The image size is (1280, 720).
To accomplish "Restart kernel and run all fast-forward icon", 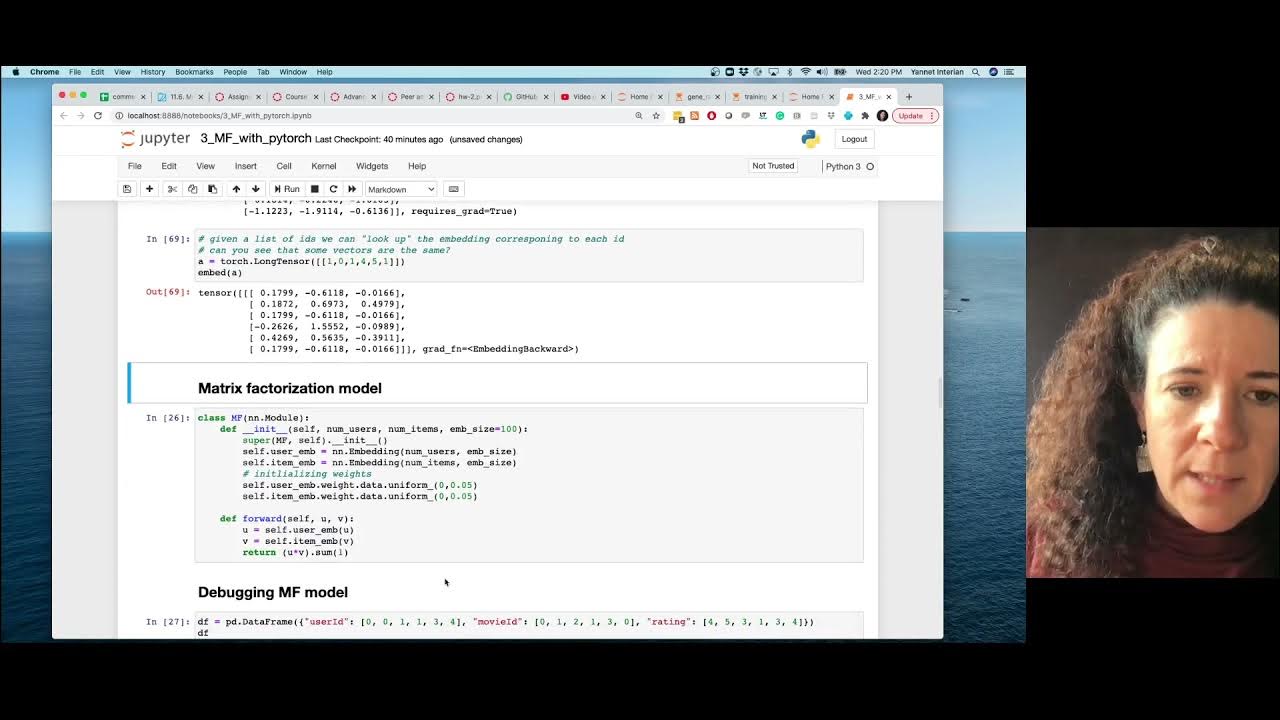I will click(351, 189).
